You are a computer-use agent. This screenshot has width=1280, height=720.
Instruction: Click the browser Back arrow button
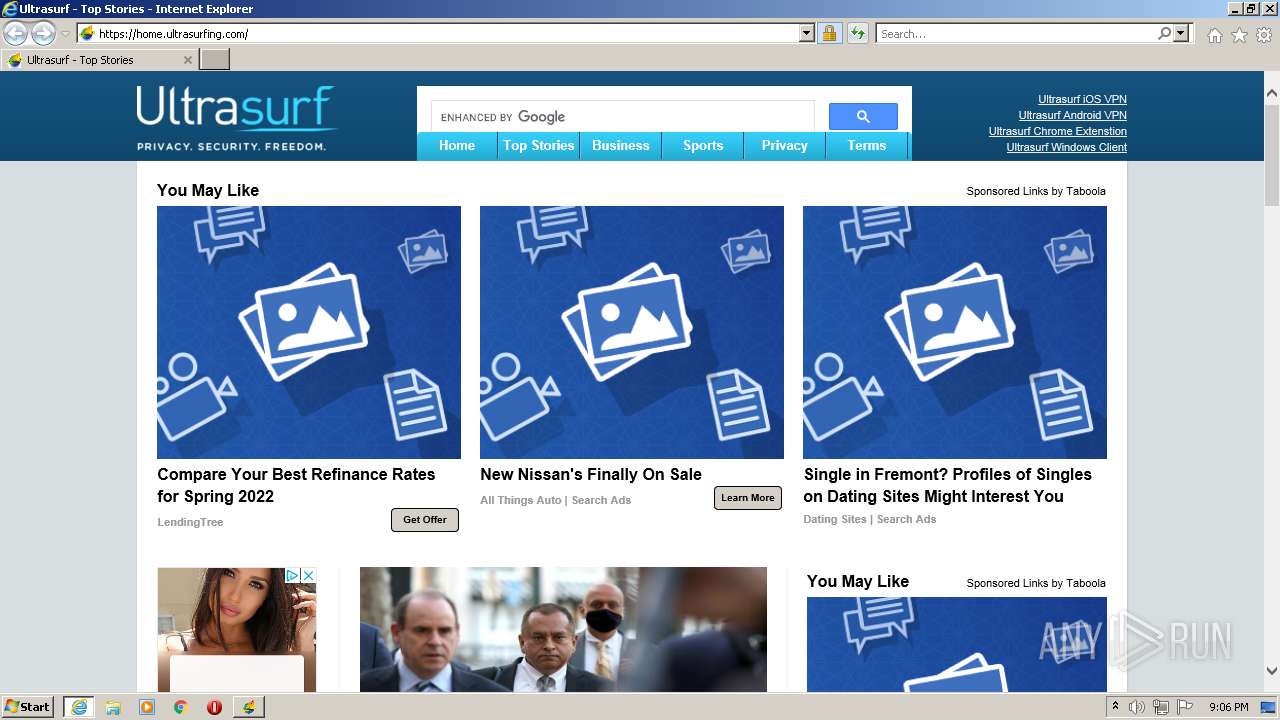coord(15,34)
